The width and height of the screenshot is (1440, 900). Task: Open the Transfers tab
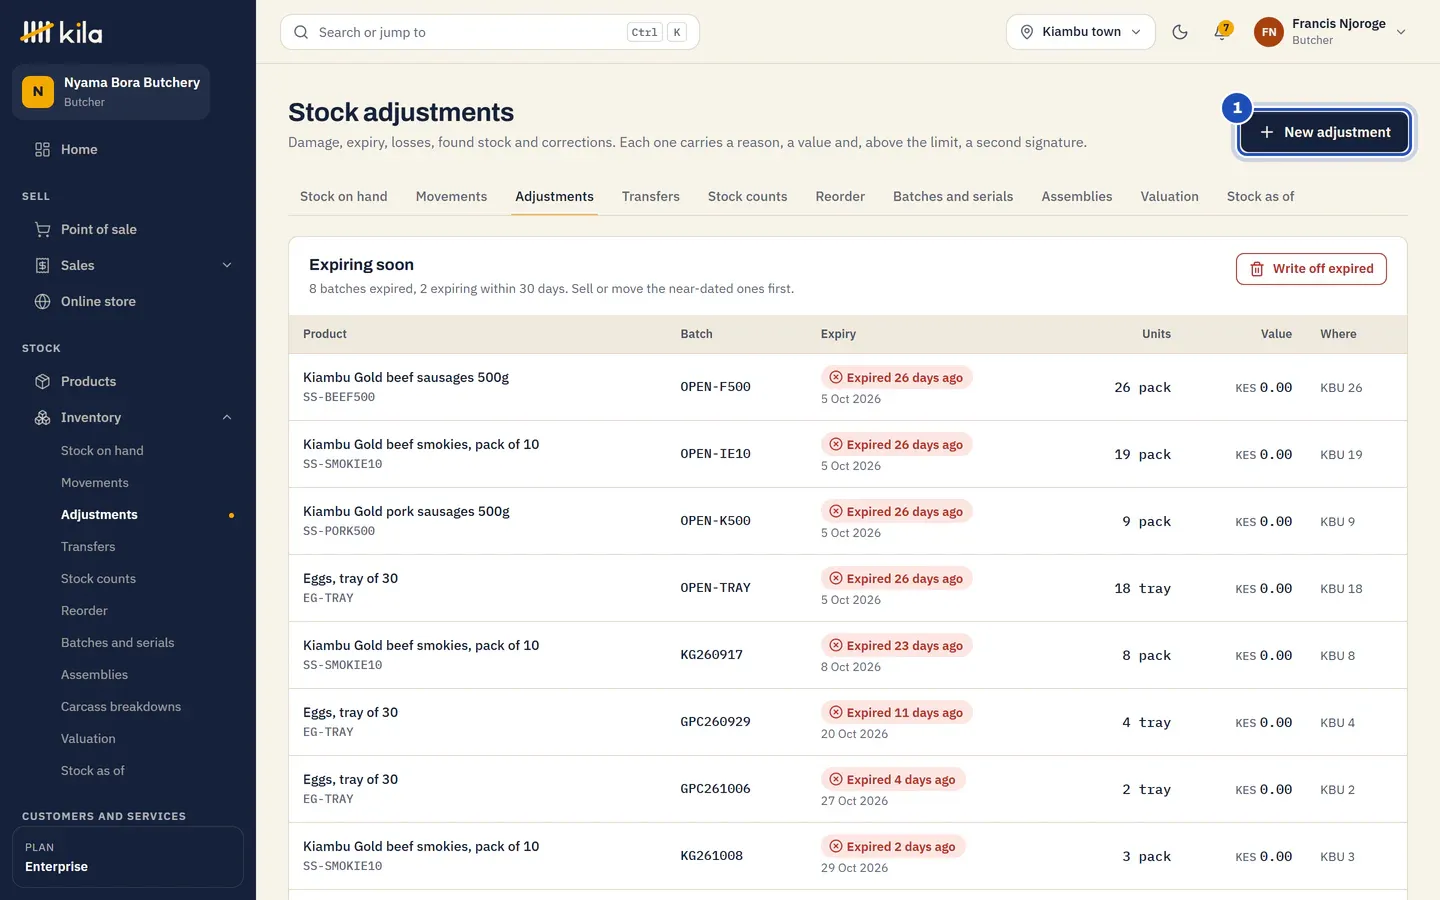tap(651, 196)
